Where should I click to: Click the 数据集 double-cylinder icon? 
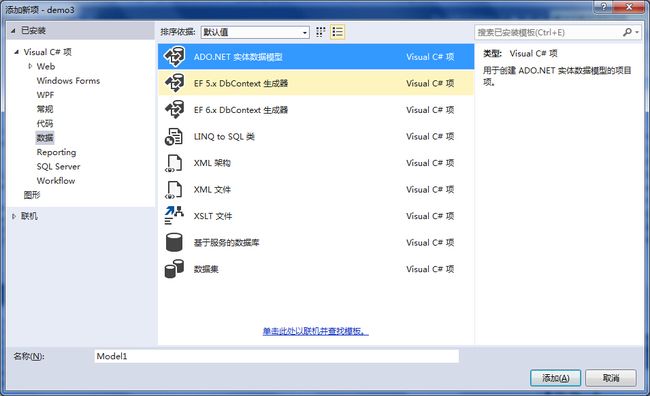174,269
